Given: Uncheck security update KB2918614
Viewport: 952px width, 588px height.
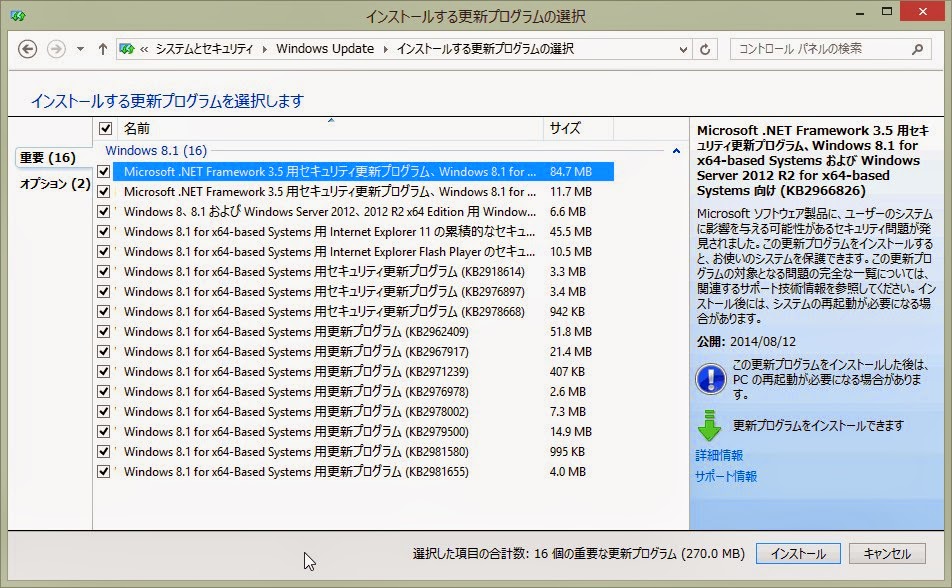Looking at the screenshot, I should coord(104,272).
